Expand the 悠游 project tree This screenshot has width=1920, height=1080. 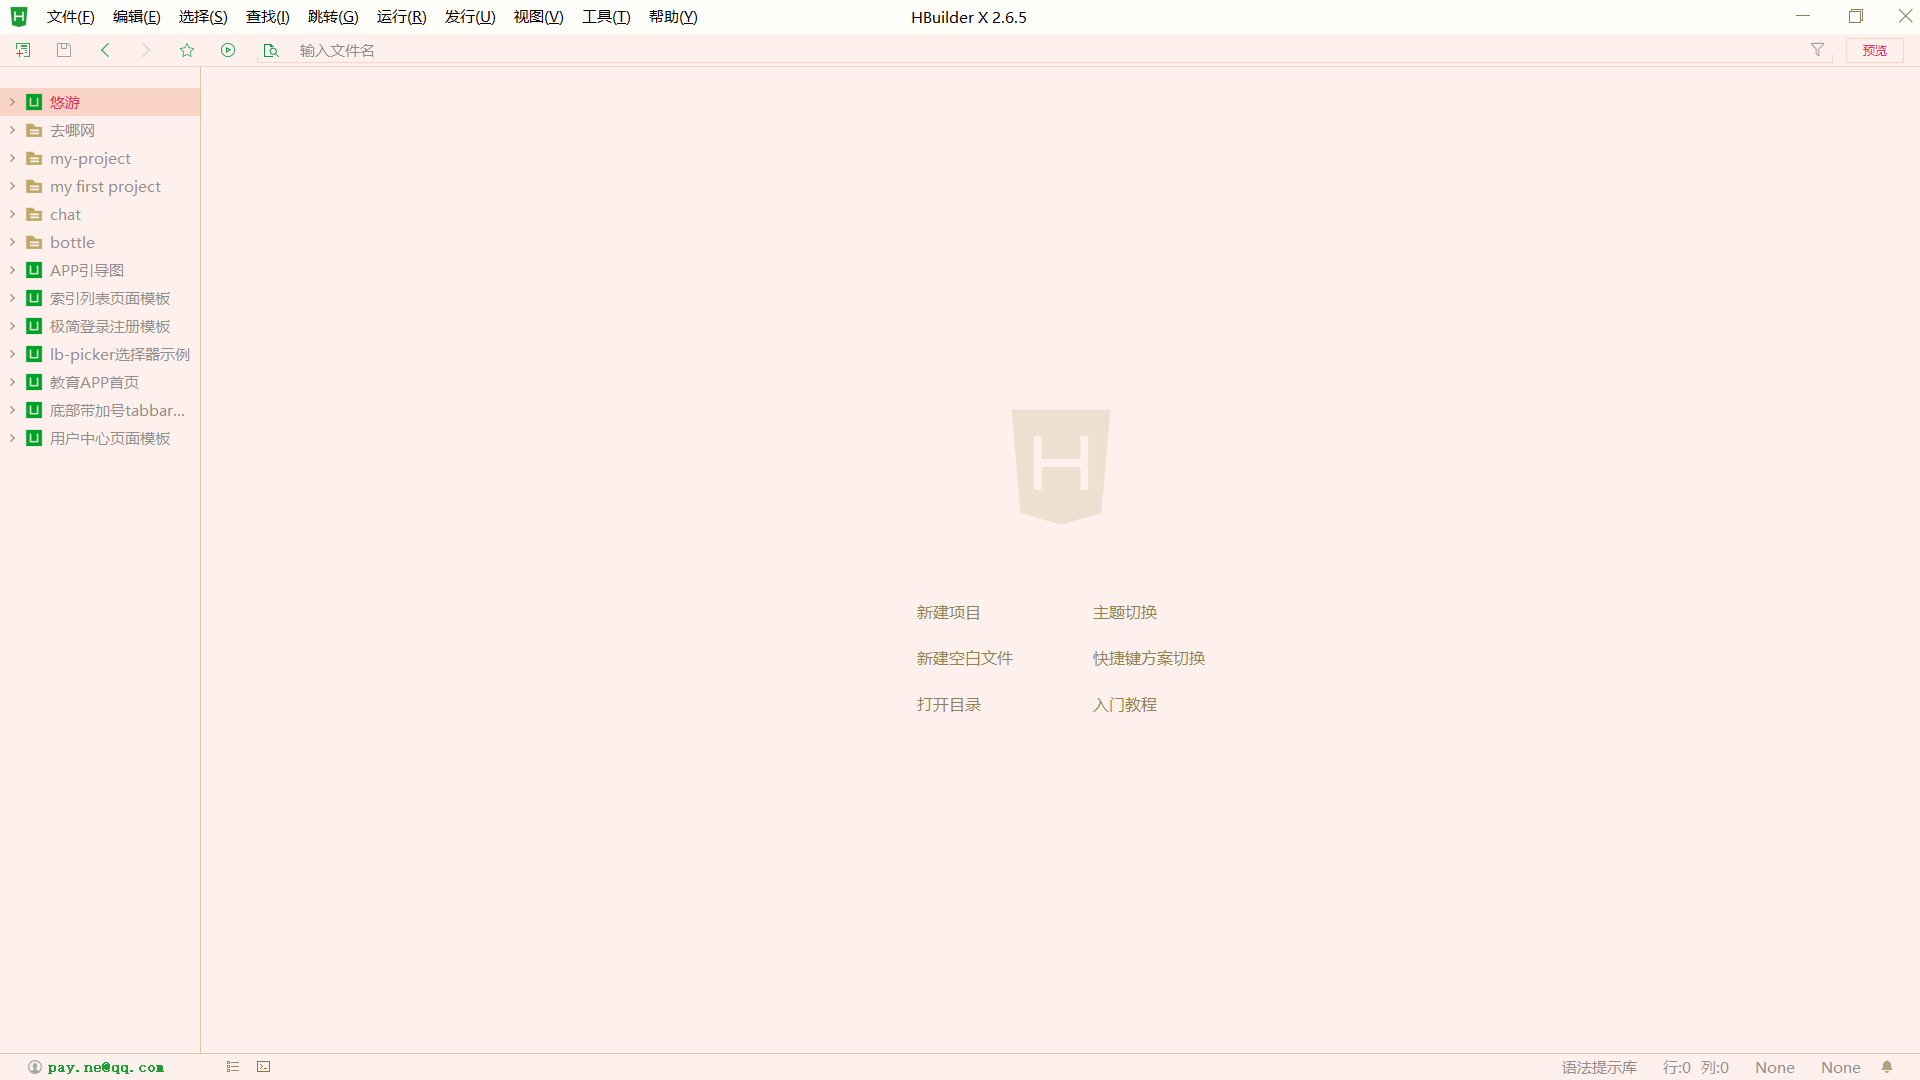click(12, 102)
